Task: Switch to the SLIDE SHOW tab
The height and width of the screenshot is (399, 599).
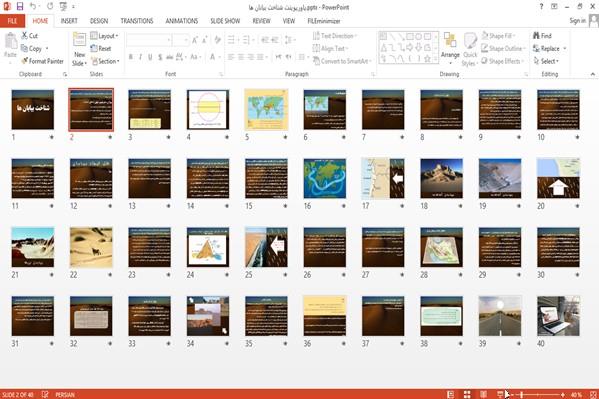Action: click(x=225, y=21)
